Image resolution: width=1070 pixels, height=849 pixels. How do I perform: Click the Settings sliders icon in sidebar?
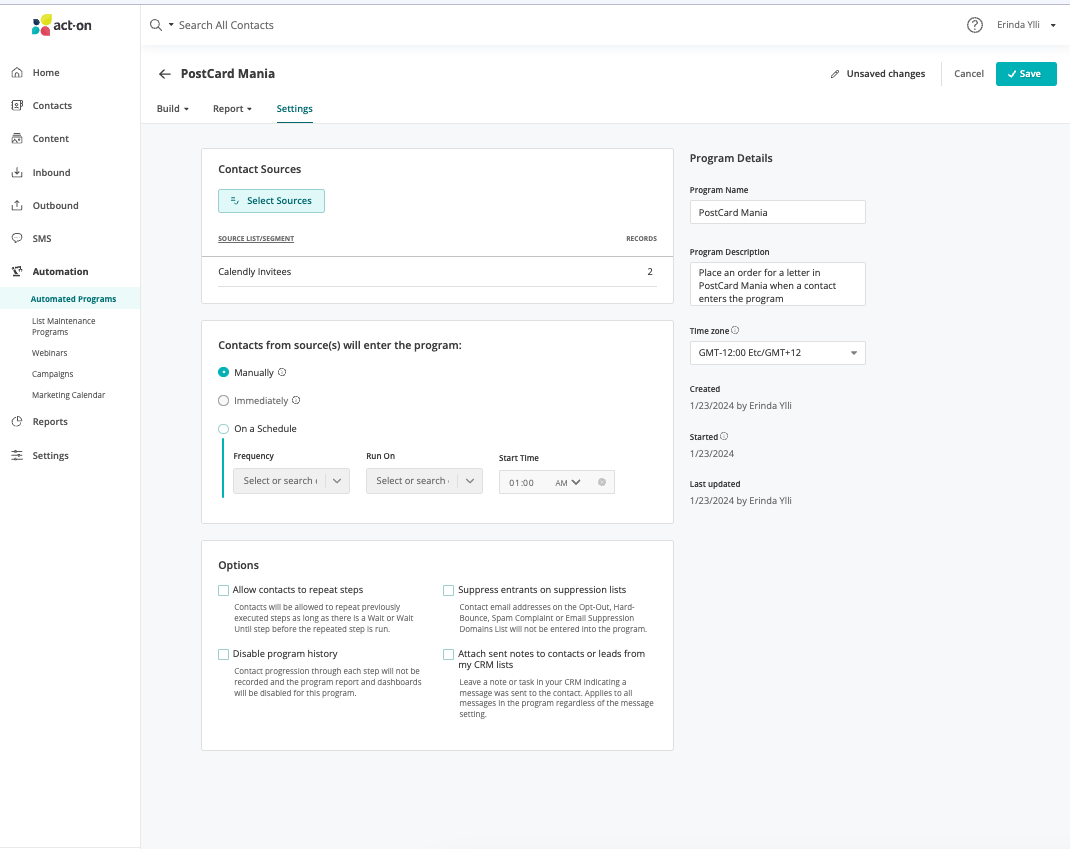coord(17,455)
